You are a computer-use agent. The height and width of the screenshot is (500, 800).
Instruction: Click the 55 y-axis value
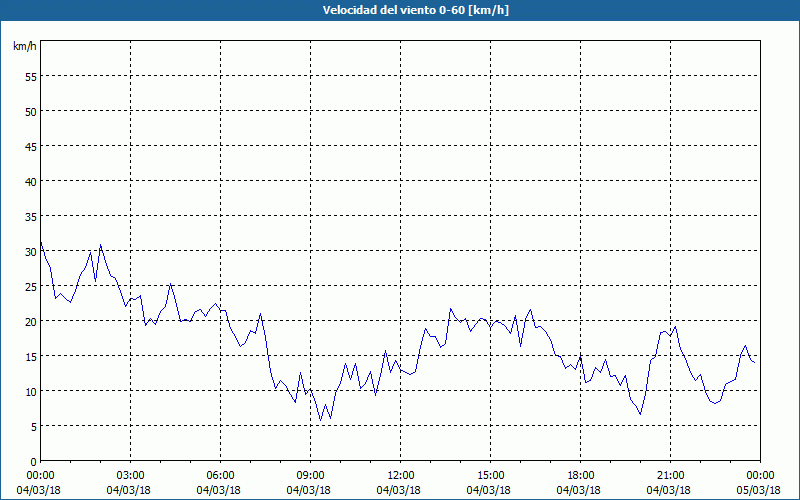[31, 77]
